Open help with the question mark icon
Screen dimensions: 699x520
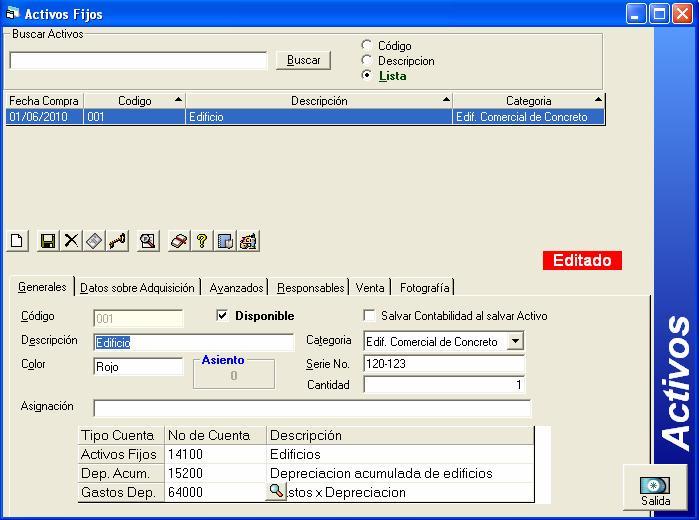202,241
